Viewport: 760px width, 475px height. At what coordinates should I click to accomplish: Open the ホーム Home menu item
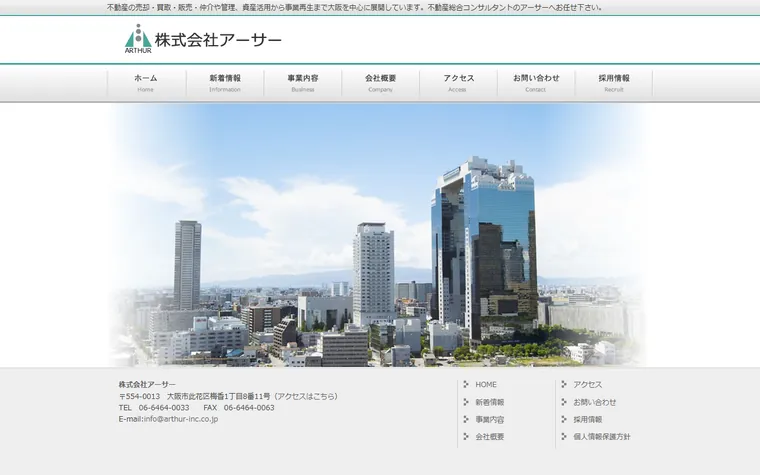pos(145,83)
